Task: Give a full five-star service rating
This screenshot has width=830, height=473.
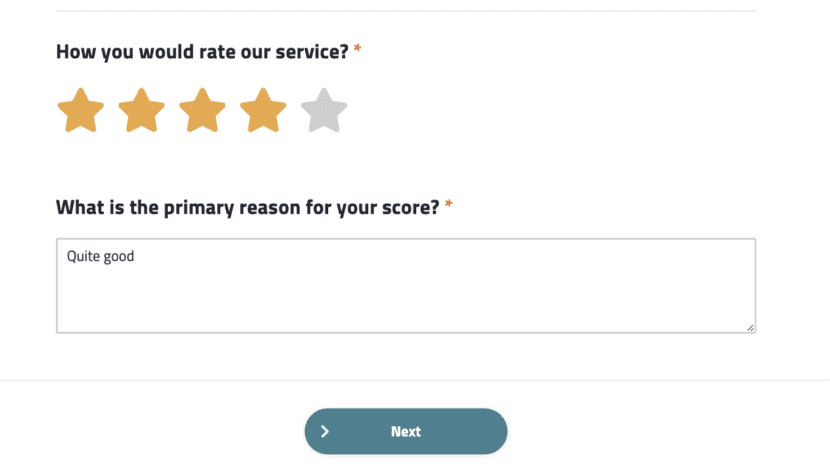Action: coord(324,111)
